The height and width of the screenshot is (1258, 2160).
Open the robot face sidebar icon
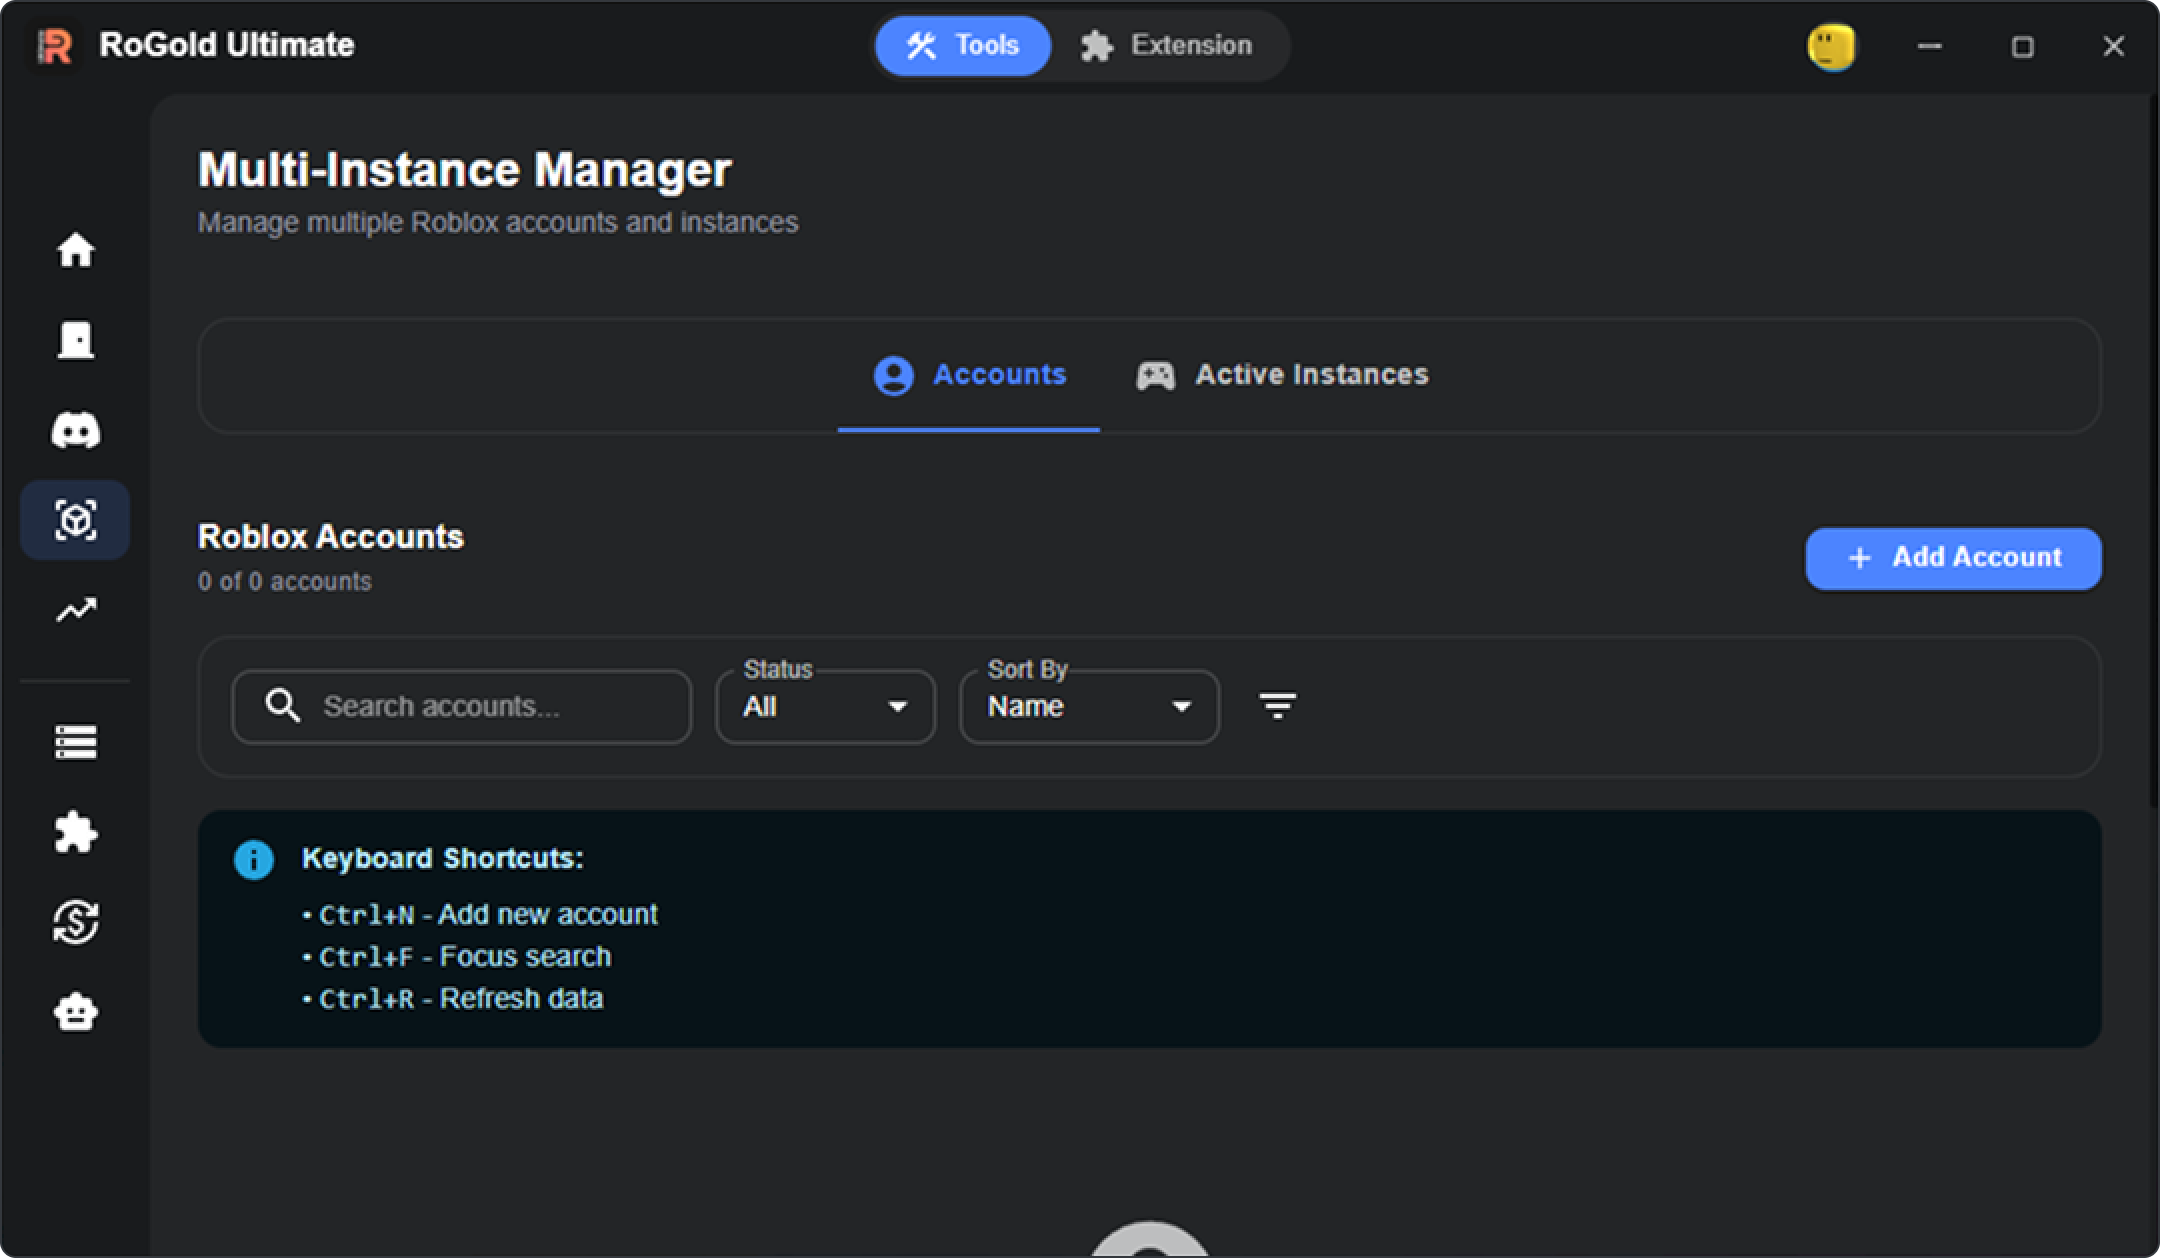coord(75,1012)
